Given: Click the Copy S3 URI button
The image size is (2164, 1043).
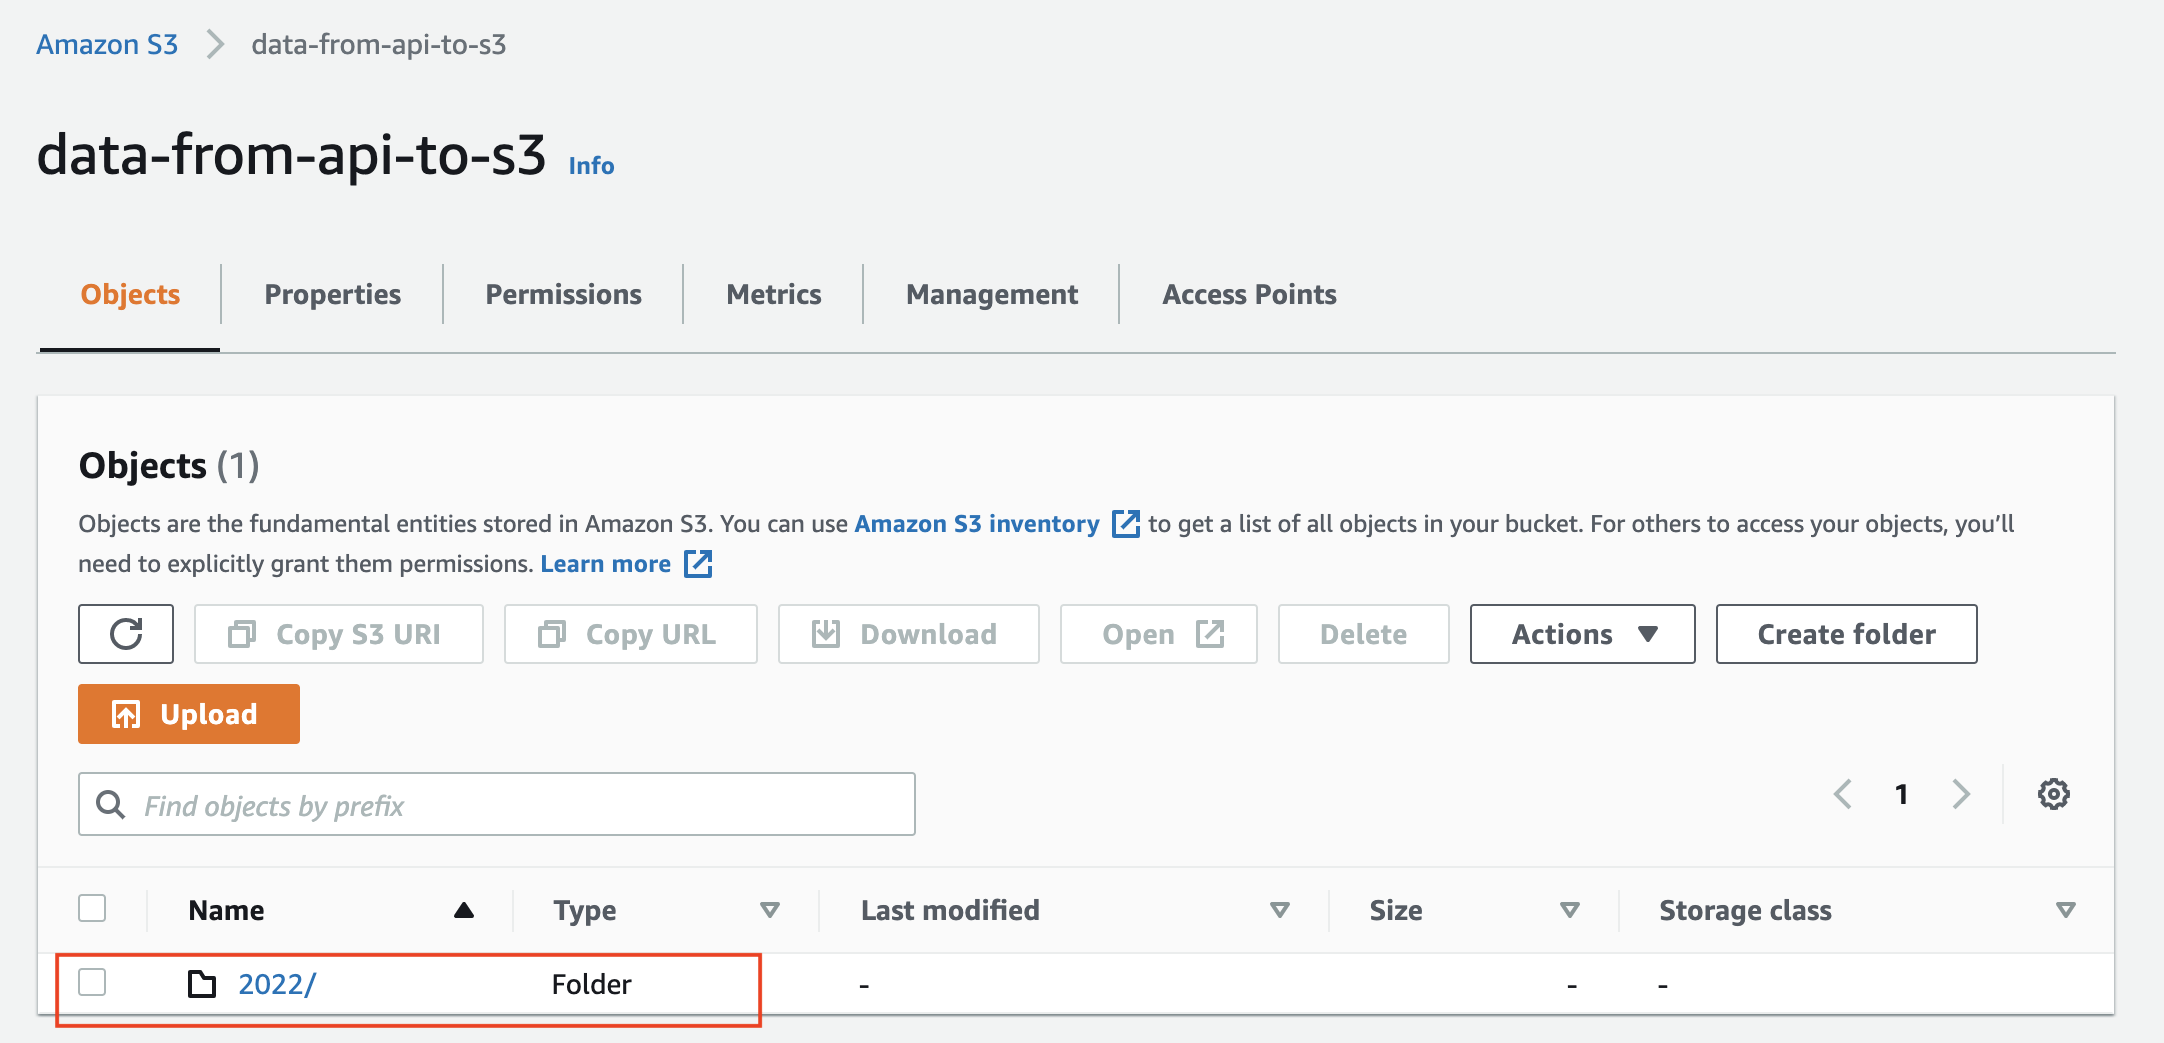Looking at the screenshot, I should 339,634.
